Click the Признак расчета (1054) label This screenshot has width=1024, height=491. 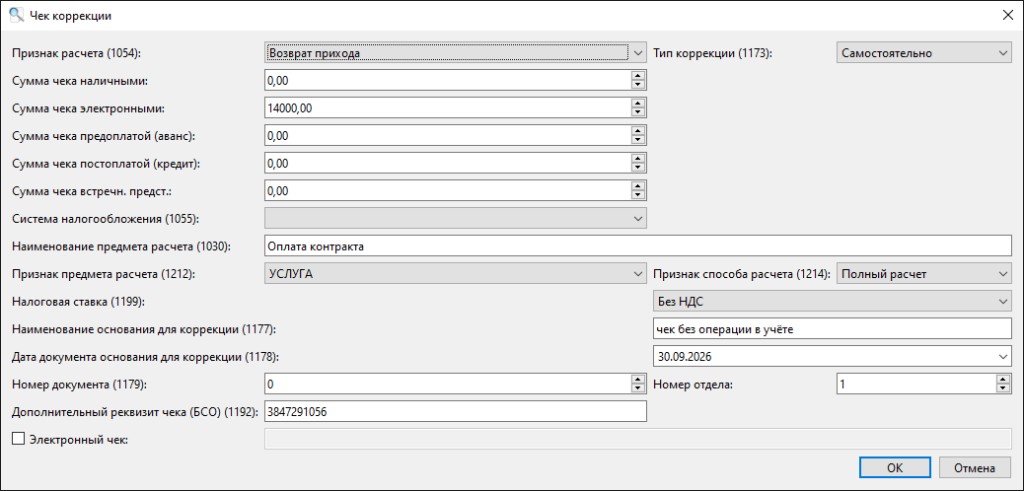tap(77, 53)
